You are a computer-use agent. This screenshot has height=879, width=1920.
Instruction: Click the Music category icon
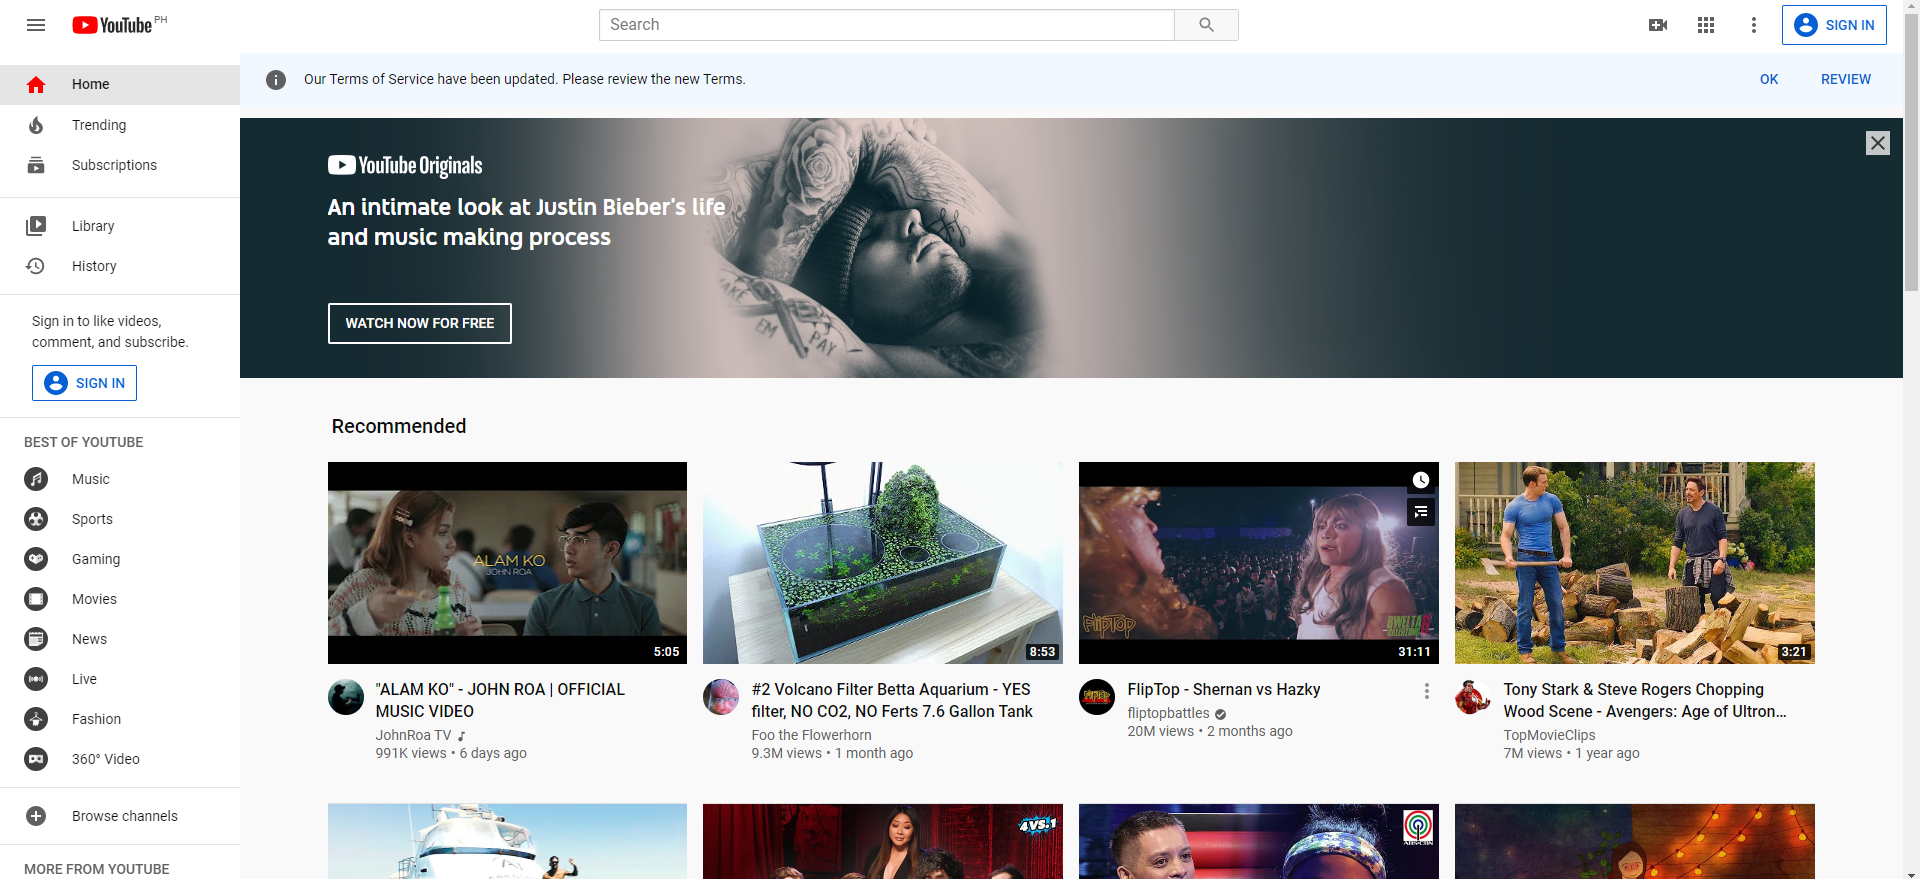point(36,479)
